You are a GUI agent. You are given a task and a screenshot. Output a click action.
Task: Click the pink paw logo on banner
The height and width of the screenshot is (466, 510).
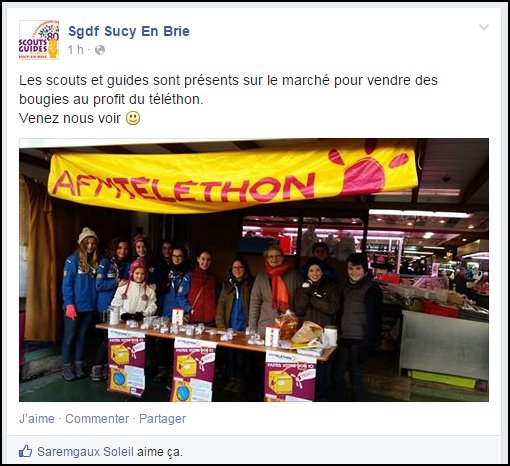tap(367, 170)
